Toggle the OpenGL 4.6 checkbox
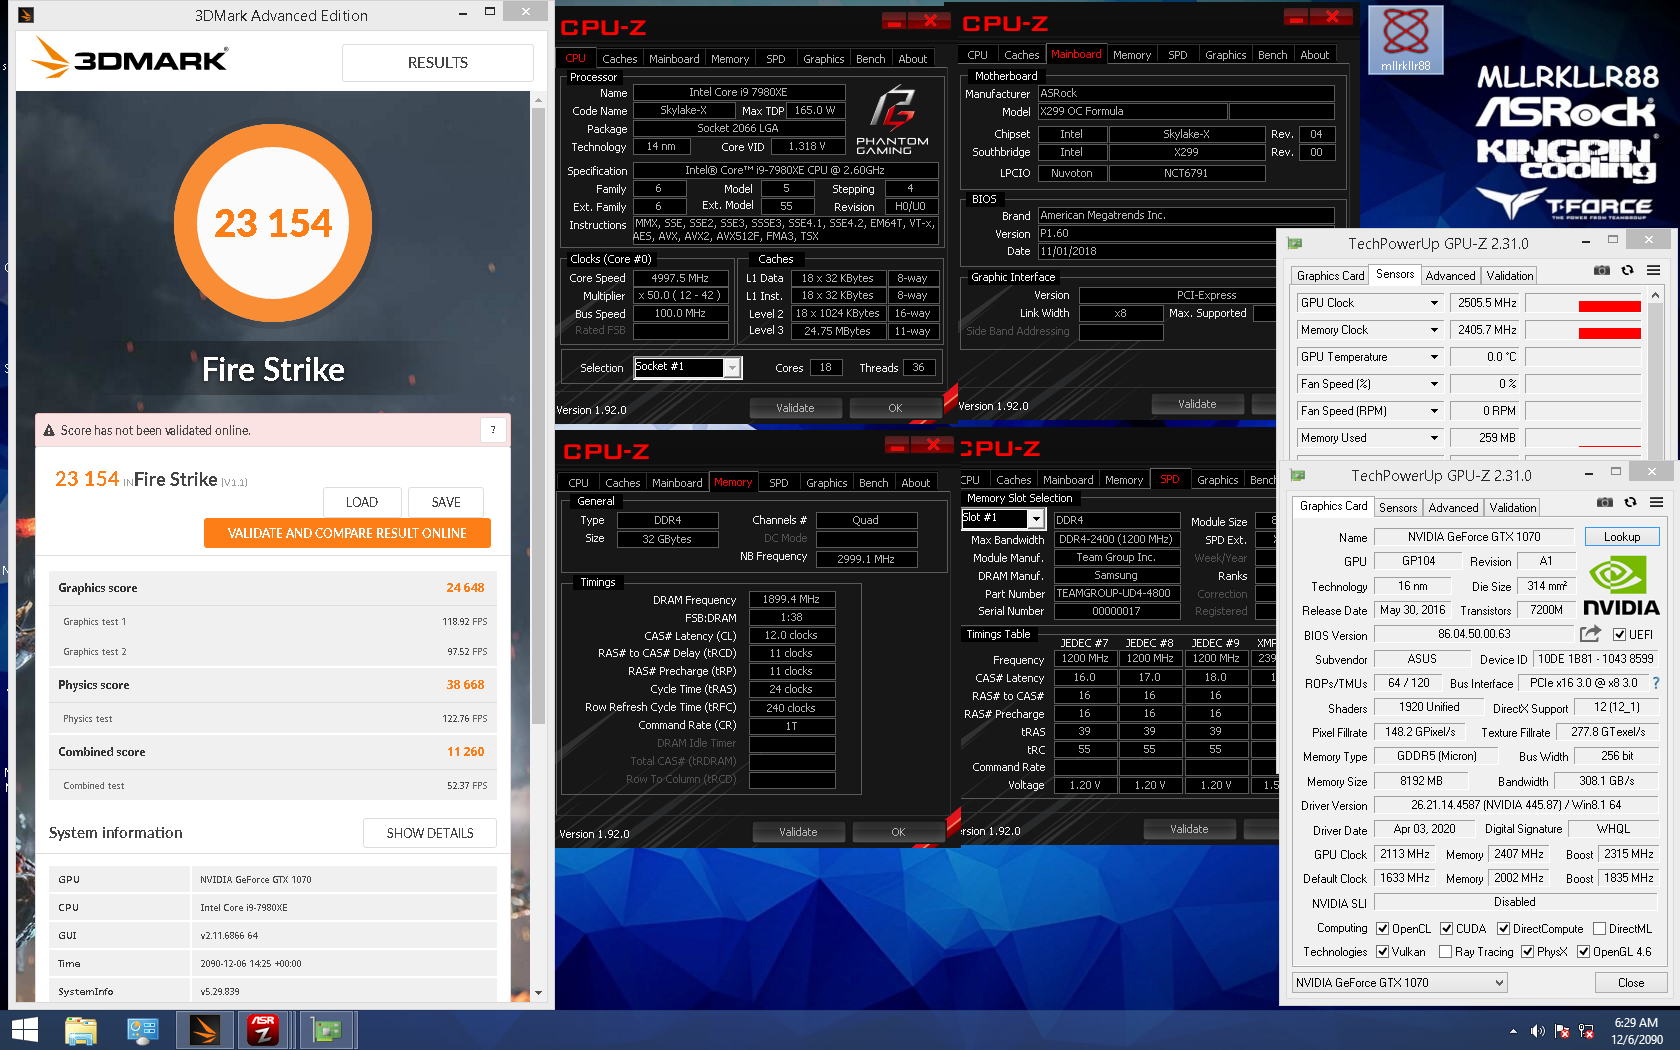Viewport: 1680px width, 1050px height. (1583, 952)
